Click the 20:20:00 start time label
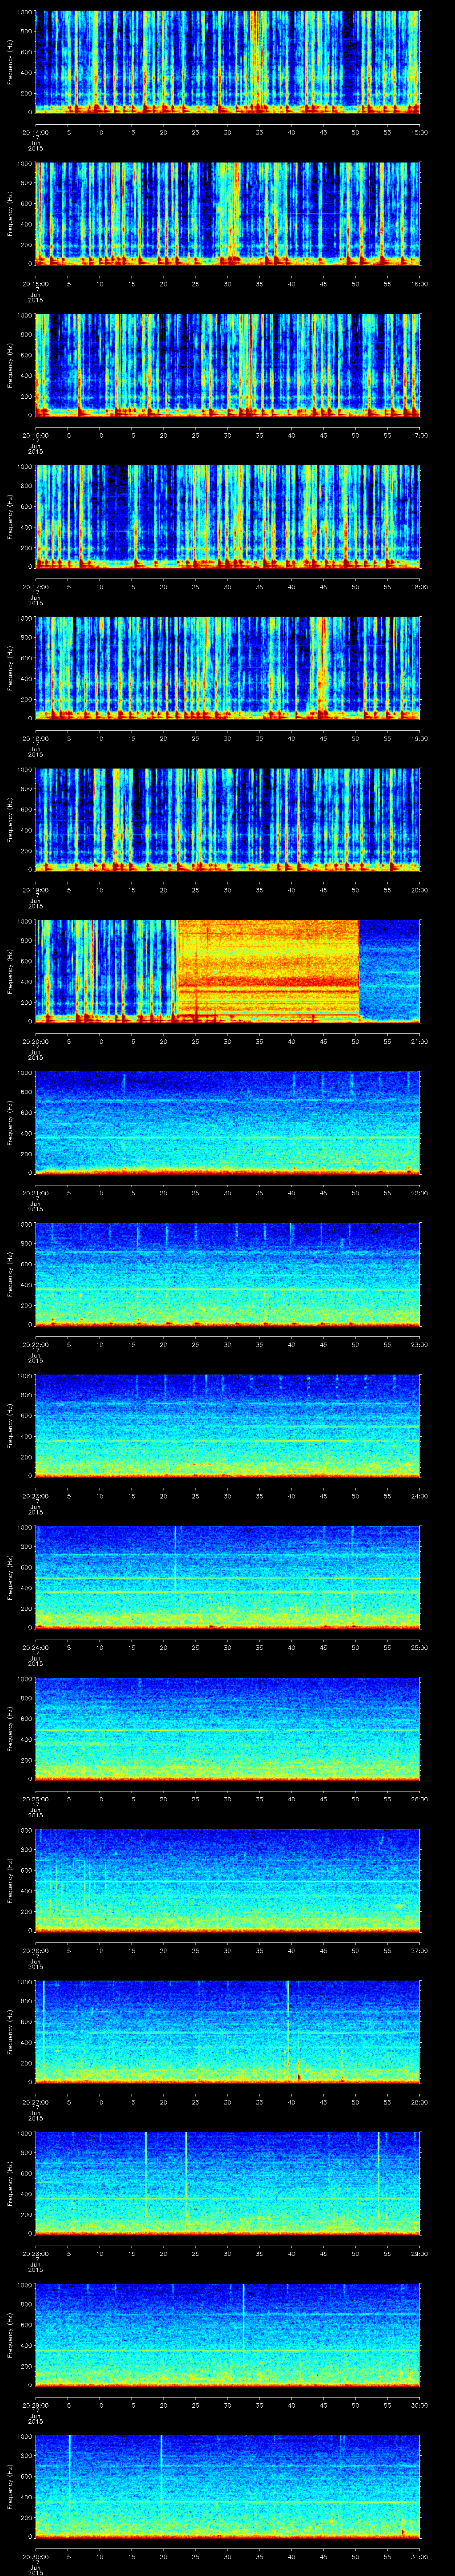455x2576 pixels. pos(36,1042)
